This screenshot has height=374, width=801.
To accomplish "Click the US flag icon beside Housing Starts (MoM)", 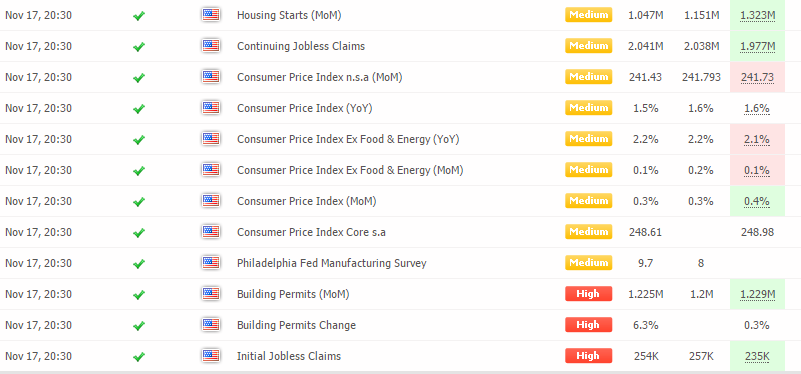I will pos(211,15).
